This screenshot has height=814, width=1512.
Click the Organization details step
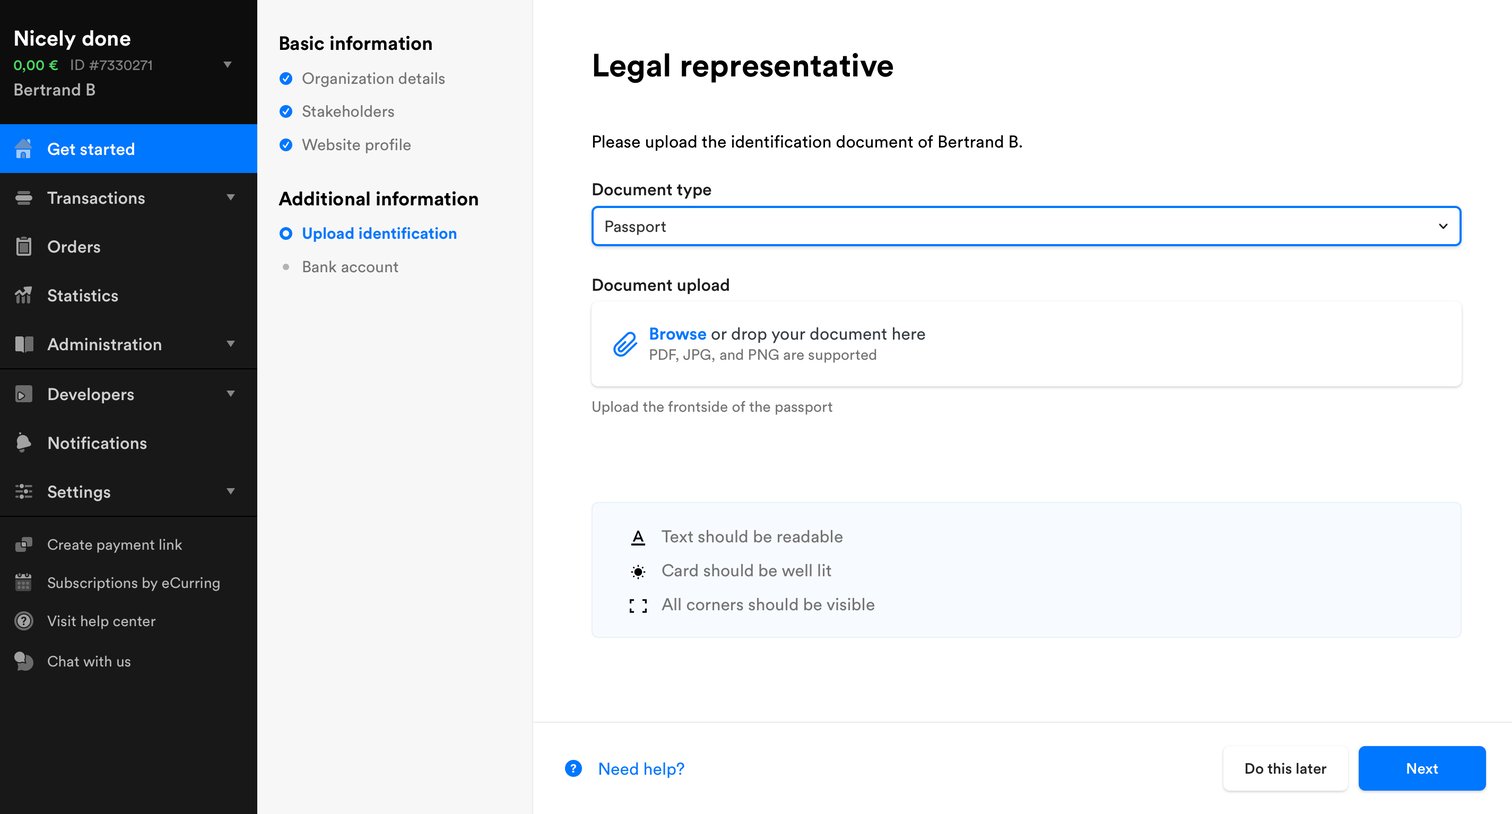tap(373, 78)
